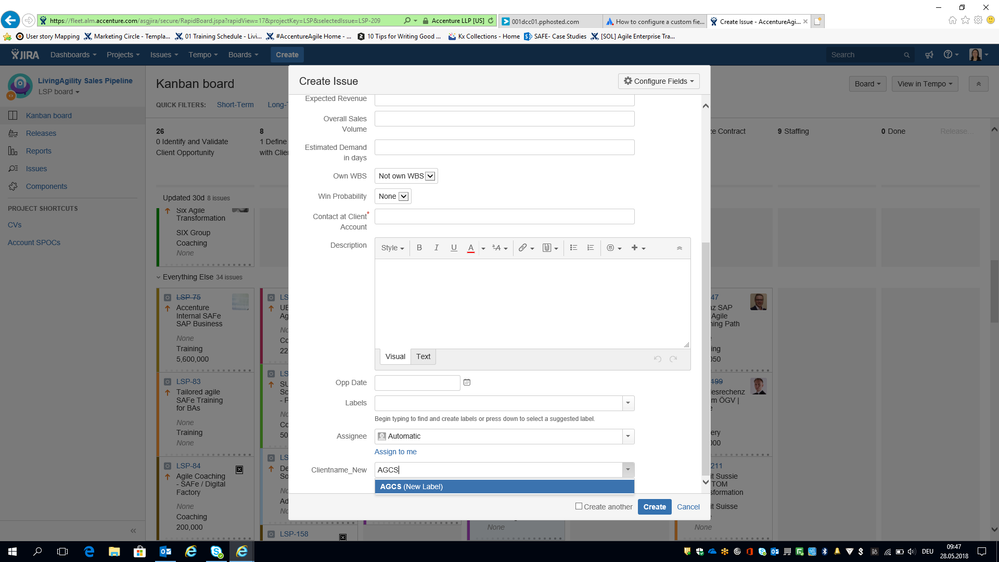Select the AGCS (New Label) suggestion
The image size is (999, 562).
[504, 486]
